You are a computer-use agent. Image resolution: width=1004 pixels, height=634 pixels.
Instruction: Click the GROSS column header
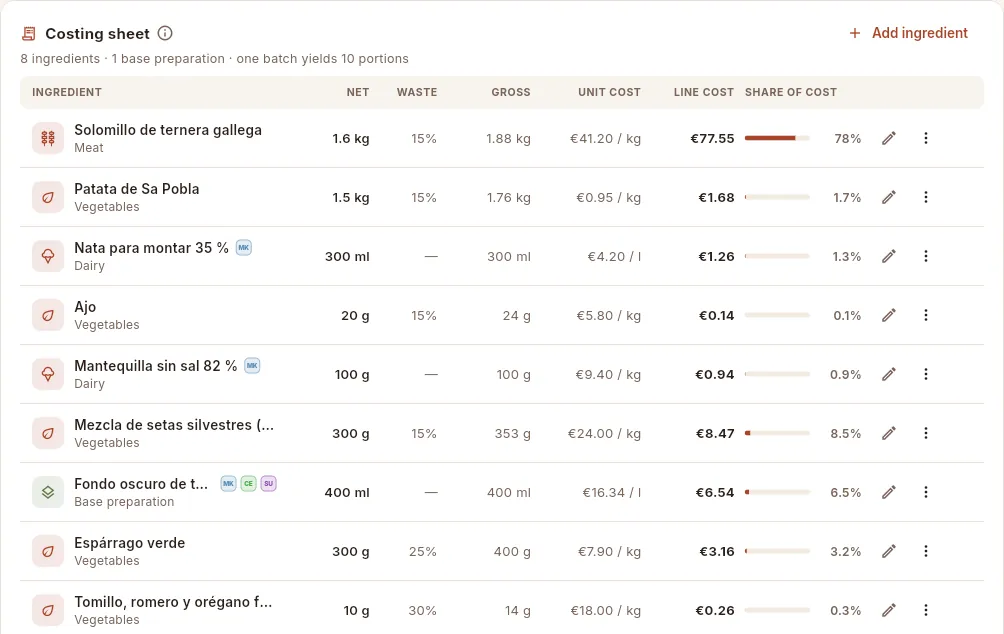(511, 92)
